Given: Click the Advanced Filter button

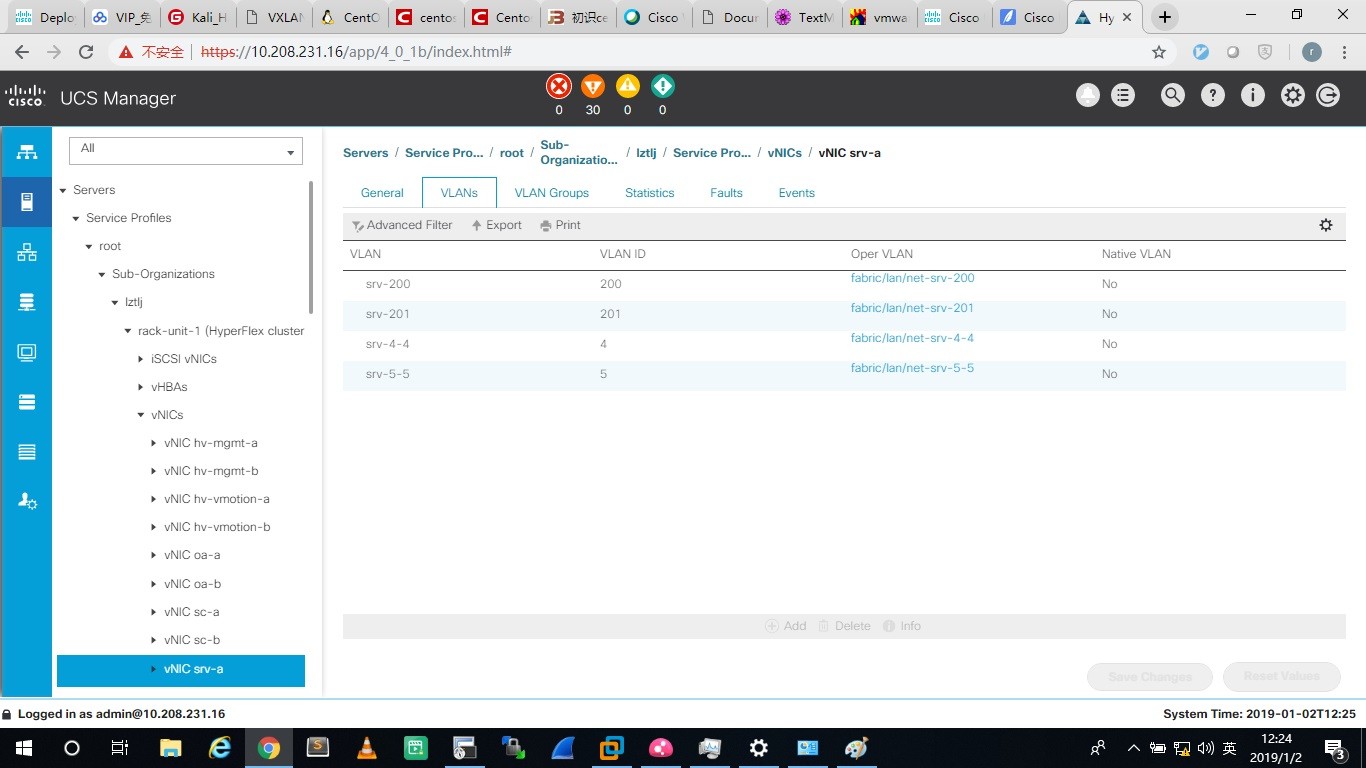Looking at the screenshot, I should click(402, 225).
